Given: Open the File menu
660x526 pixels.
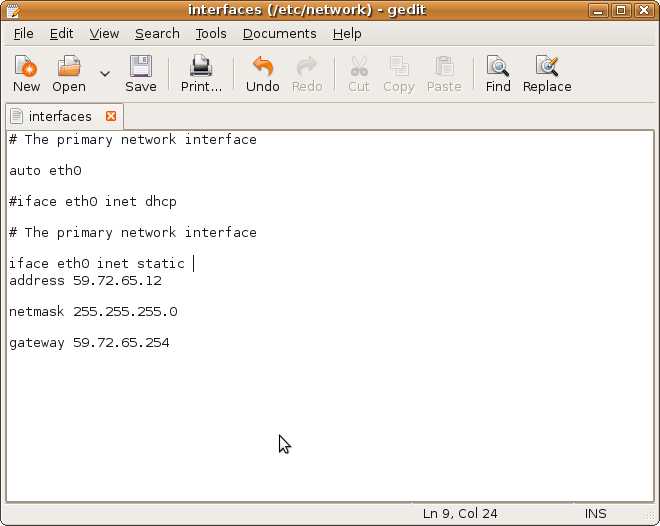Looking at the screenshot, I should (23, 34).
